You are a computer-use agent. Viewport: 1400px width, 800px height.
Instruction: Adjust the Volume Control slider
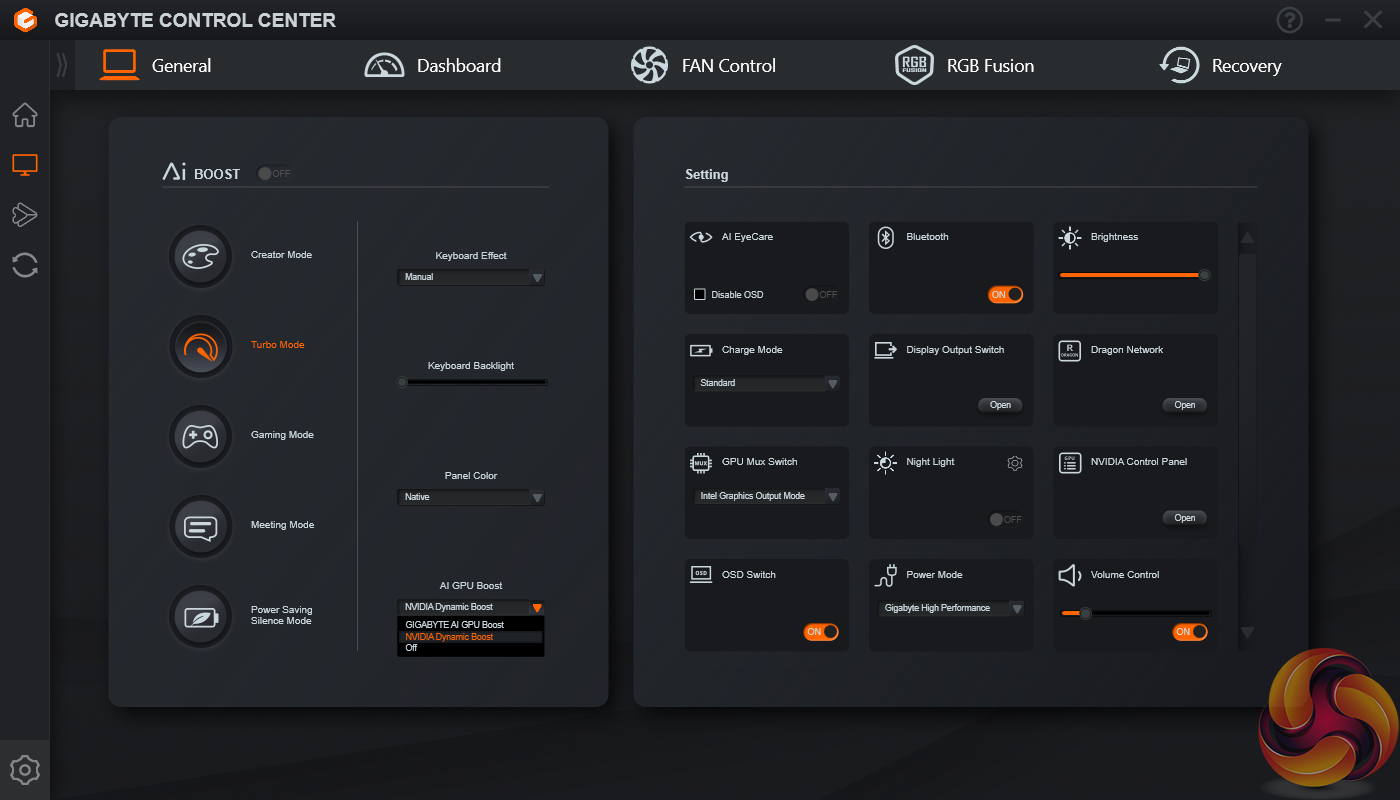(1135, 613)
